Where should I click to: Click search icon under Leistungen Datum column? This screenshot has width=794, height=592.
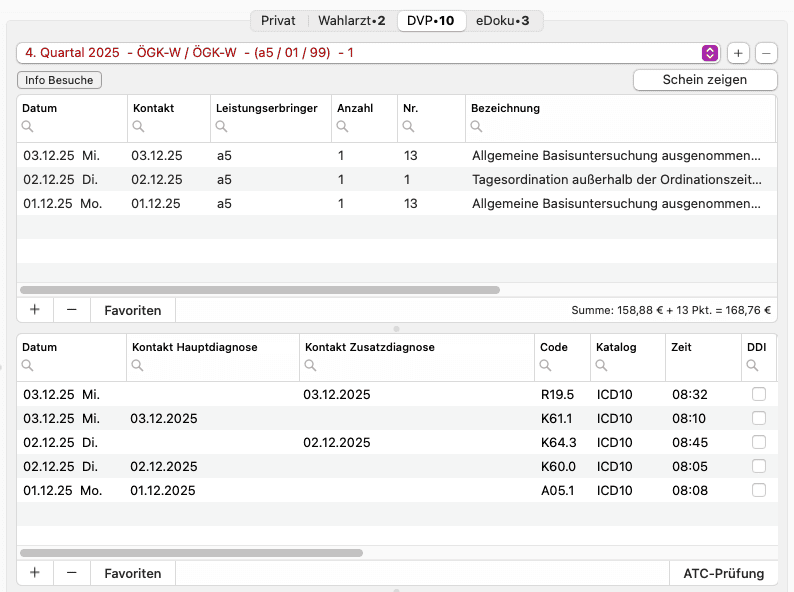tap(28, 126)
